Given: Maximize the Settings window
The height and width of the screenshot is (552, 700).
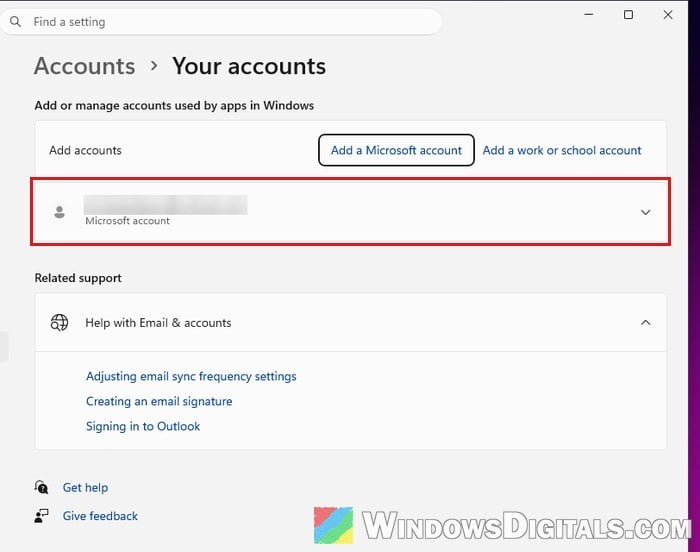Looking at the screenshot, I should pos(628,14).
